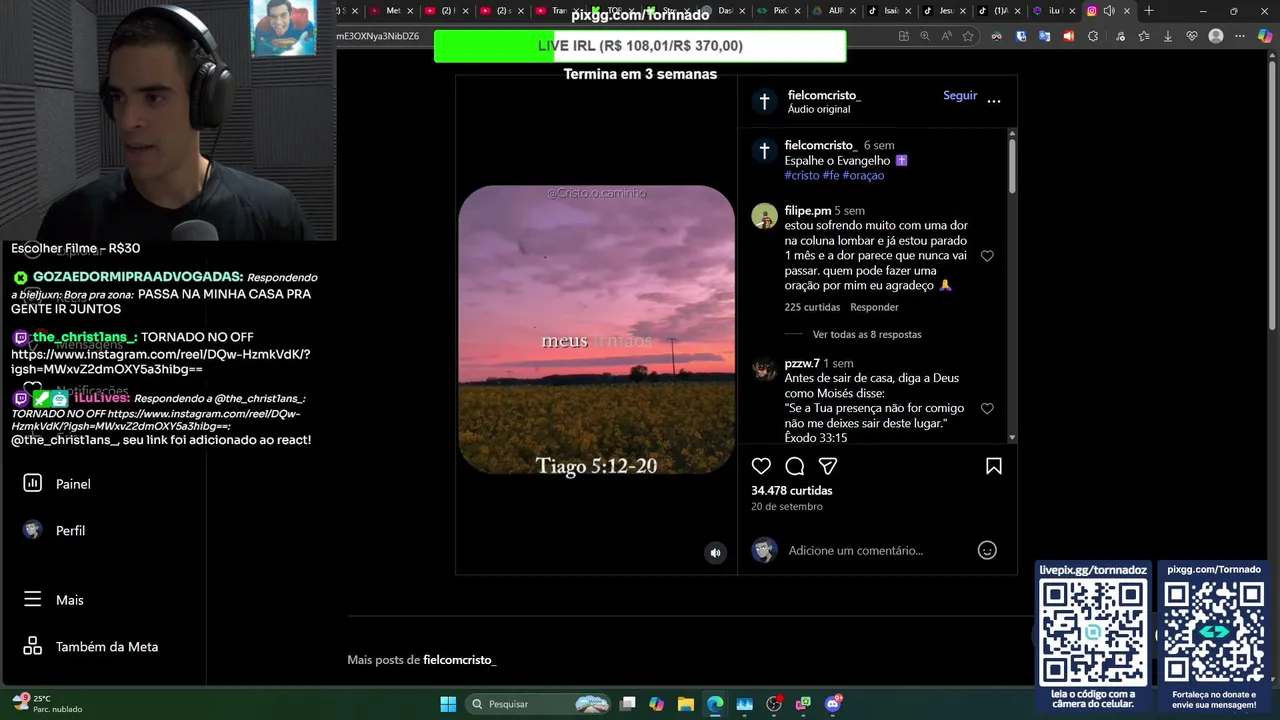Open the Windows Start menu
Screen dimensions: 1280x720
pos(448,704)
